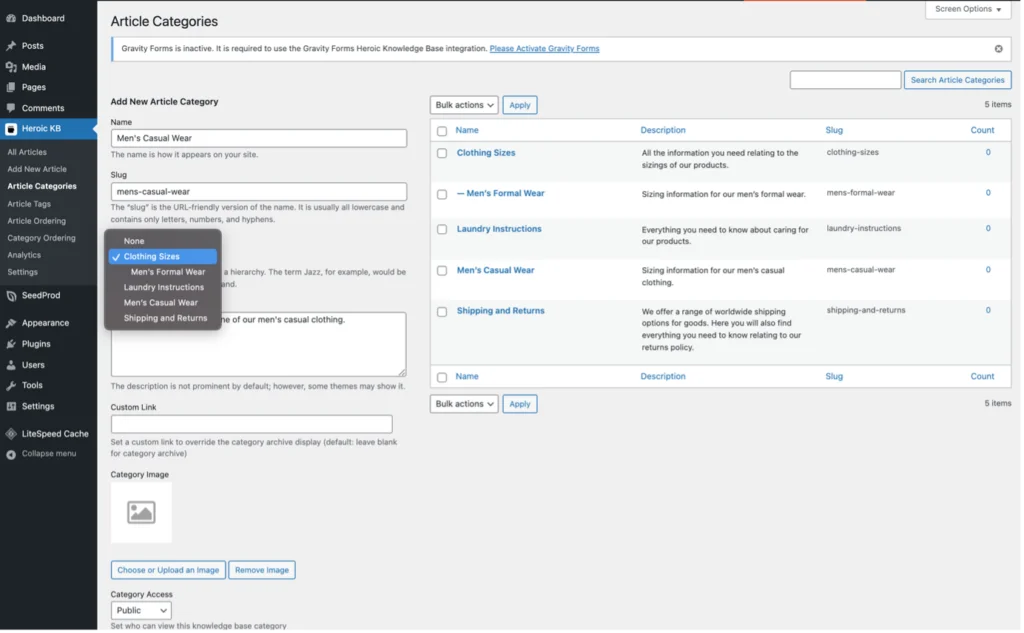Open the Men's Formal Wear table link
The image size is (1024, 633).
click(505, 193)
